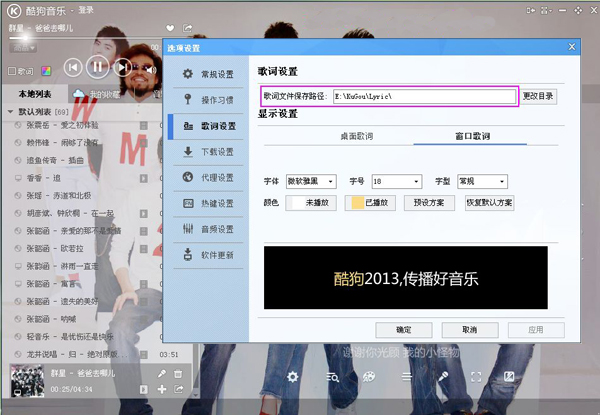Select song 张震岳 - 爱之初体验
This screenshot has height=415, width=600.
pyautogui.click(x=62, y=125)
